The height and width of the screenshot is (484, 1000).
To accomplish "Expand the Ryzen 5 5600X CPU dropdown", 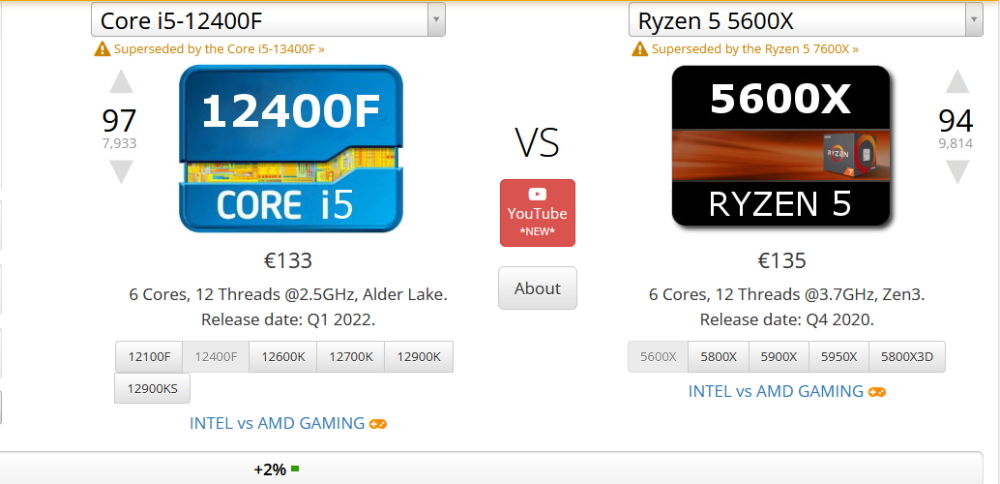I will [973, 19].
